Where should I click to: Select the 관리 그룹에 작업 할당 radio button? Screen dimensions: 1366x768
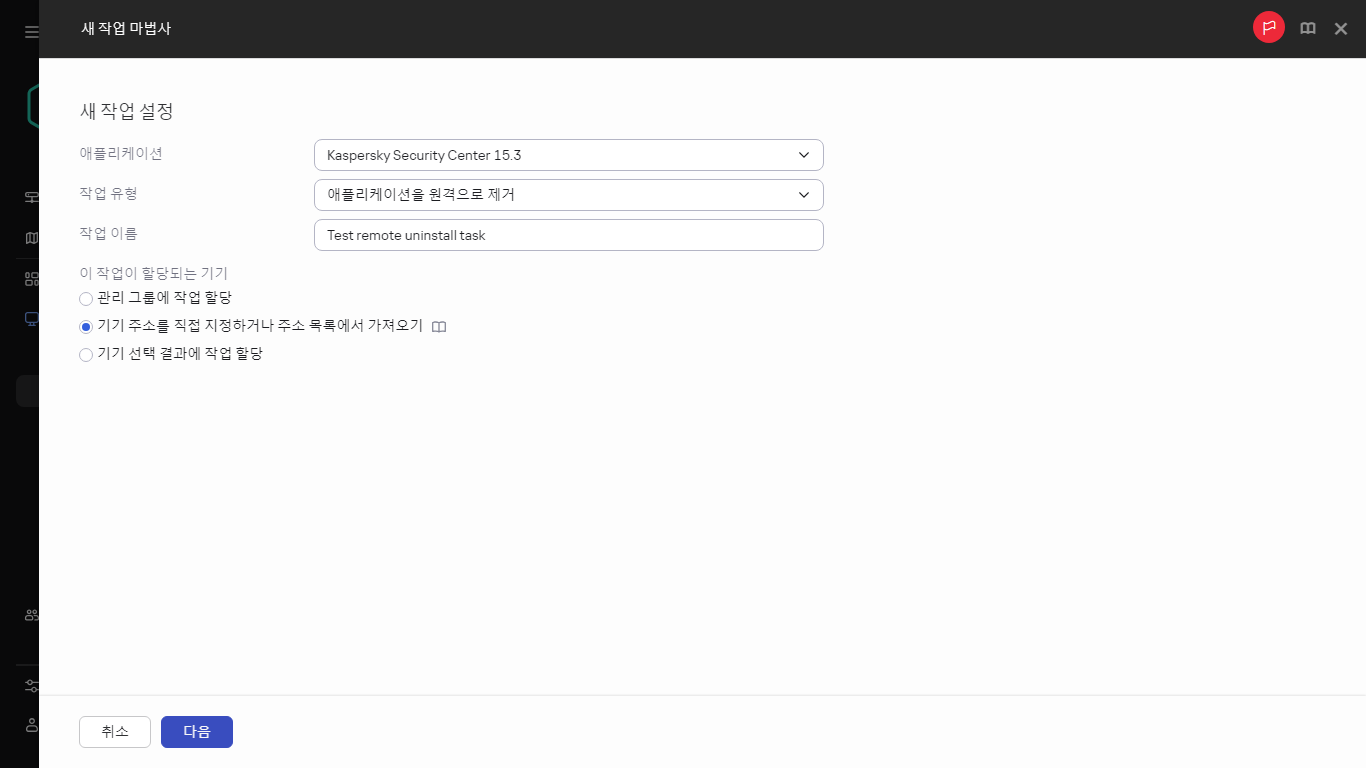coord(86,298)
